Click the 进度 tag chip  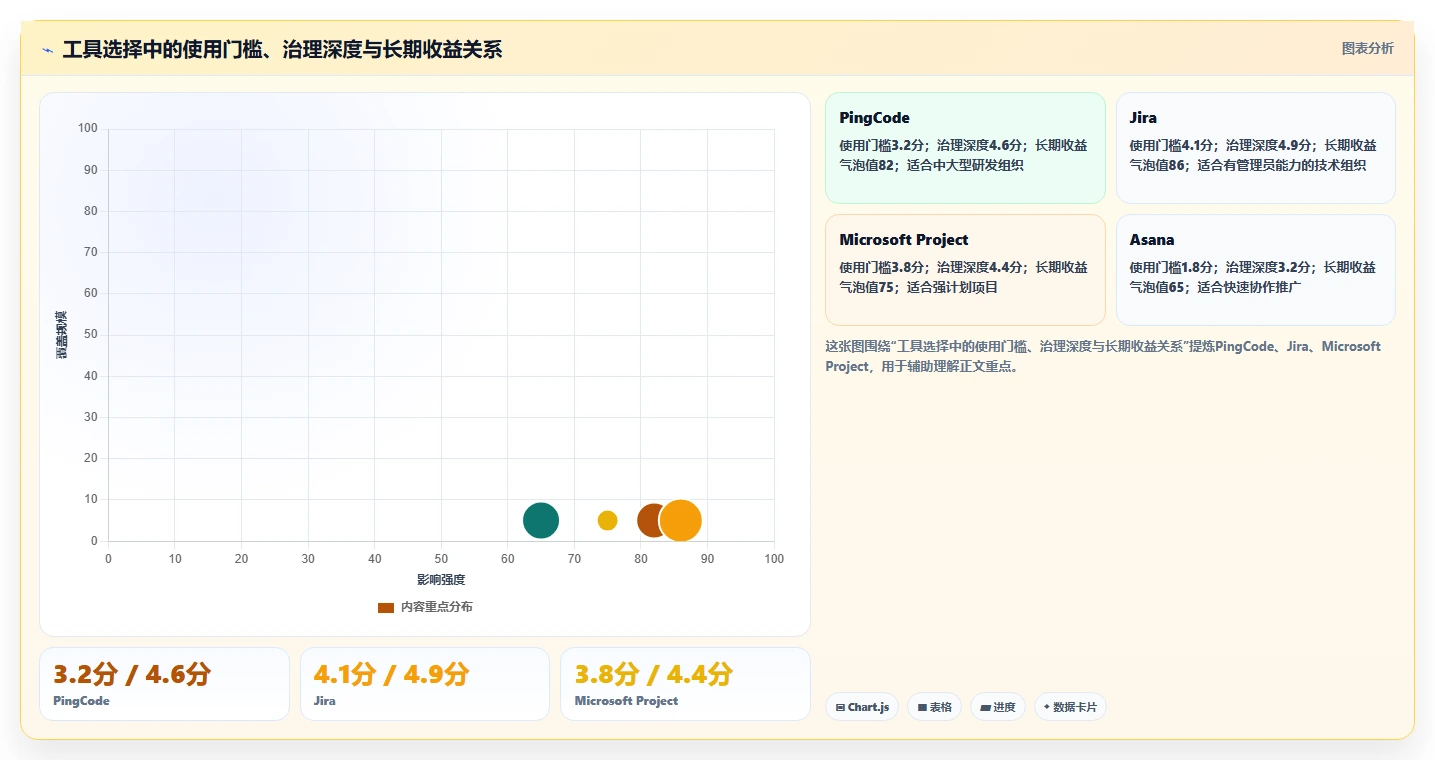(998, 707)
